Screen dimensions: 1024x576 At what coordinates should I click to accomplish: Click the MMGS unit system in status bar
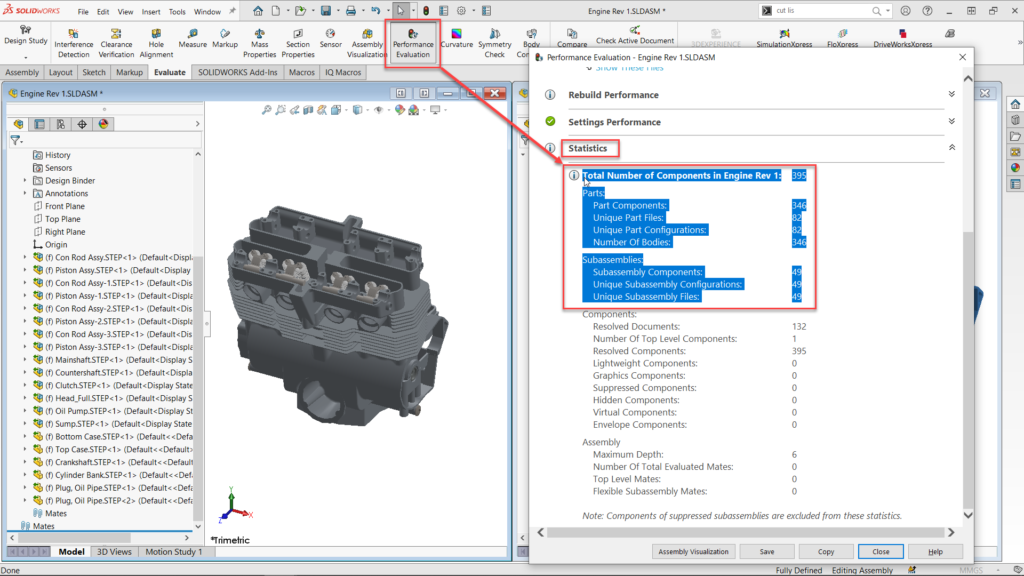tap(971, 570)
